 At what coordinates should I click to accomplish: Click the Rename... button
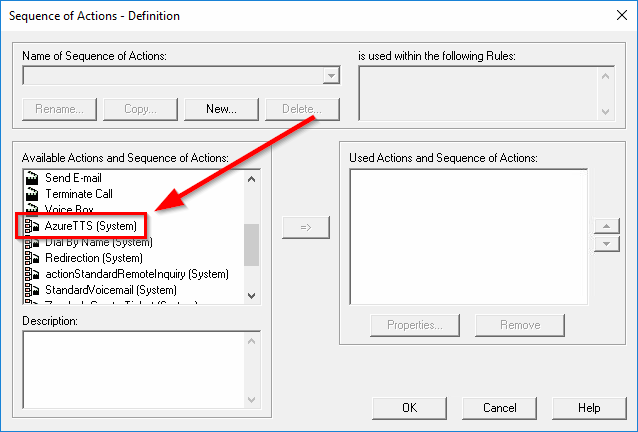pyautogui.click(x=59, y=109)
